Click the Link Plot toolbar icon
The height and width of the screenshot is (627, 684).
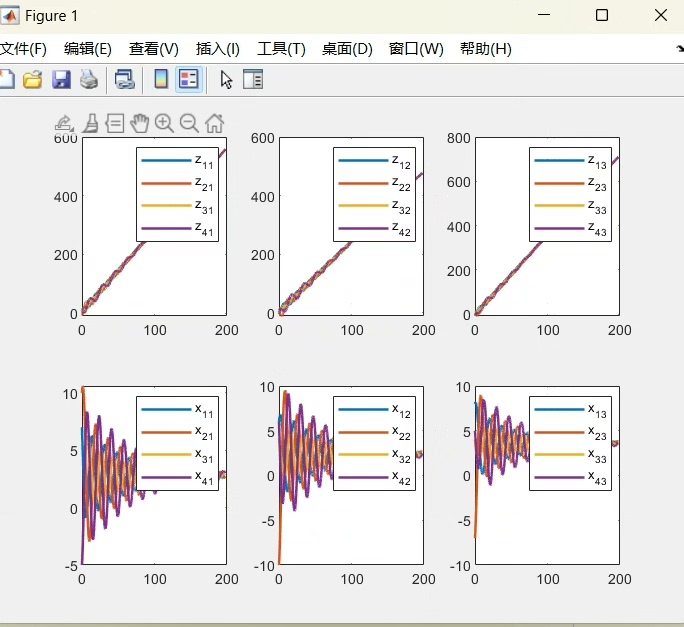pyautogui.click(x=124, y=79)
